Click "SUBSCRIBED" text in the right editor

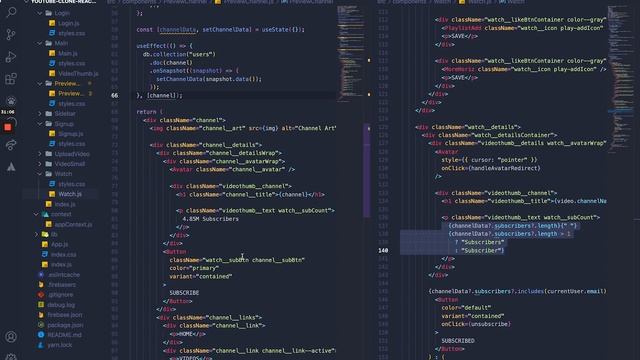point(458,340)
